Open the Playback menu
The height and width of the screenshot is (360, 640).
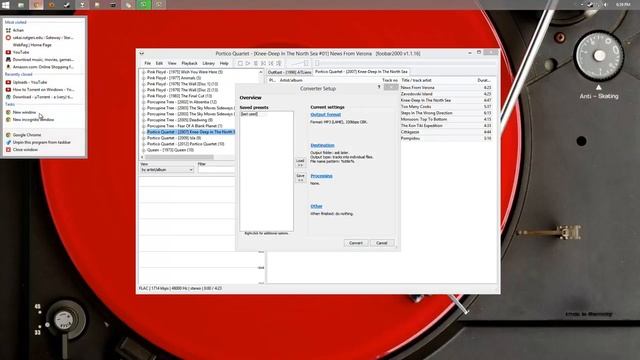[189, 63]
